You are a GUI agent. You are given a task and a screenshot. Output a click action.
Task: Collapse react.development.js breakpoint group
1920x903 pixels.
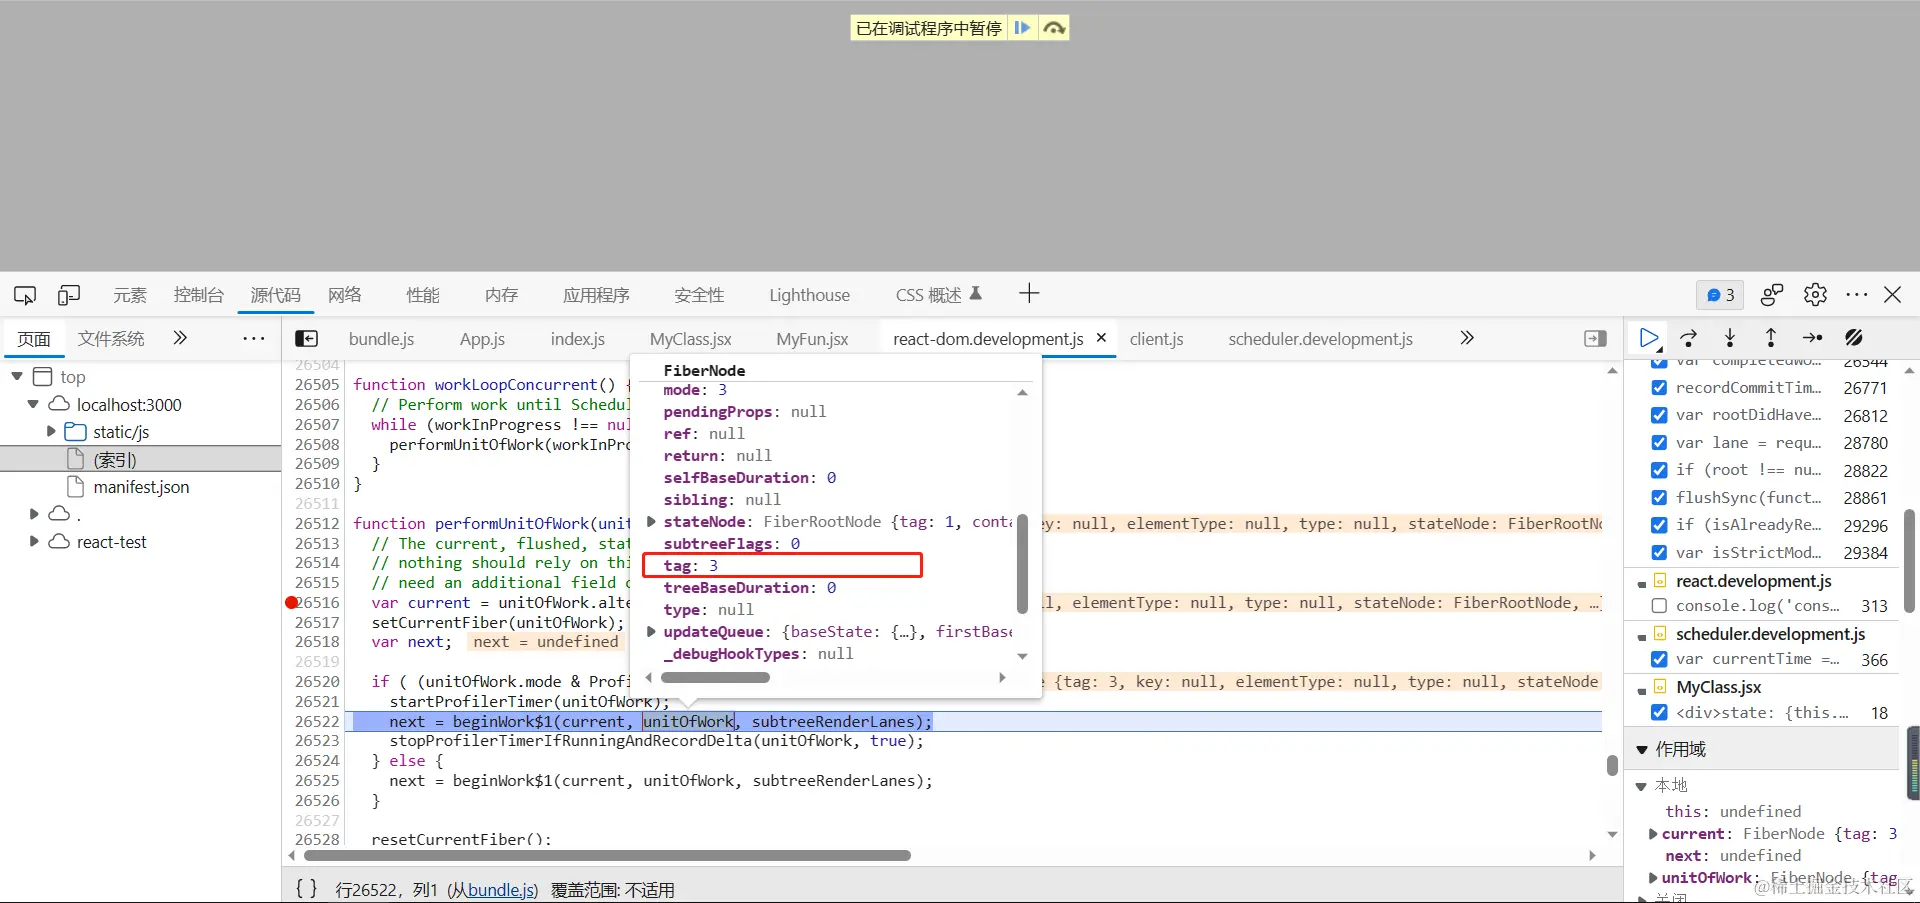click(x=1642, y=583)
